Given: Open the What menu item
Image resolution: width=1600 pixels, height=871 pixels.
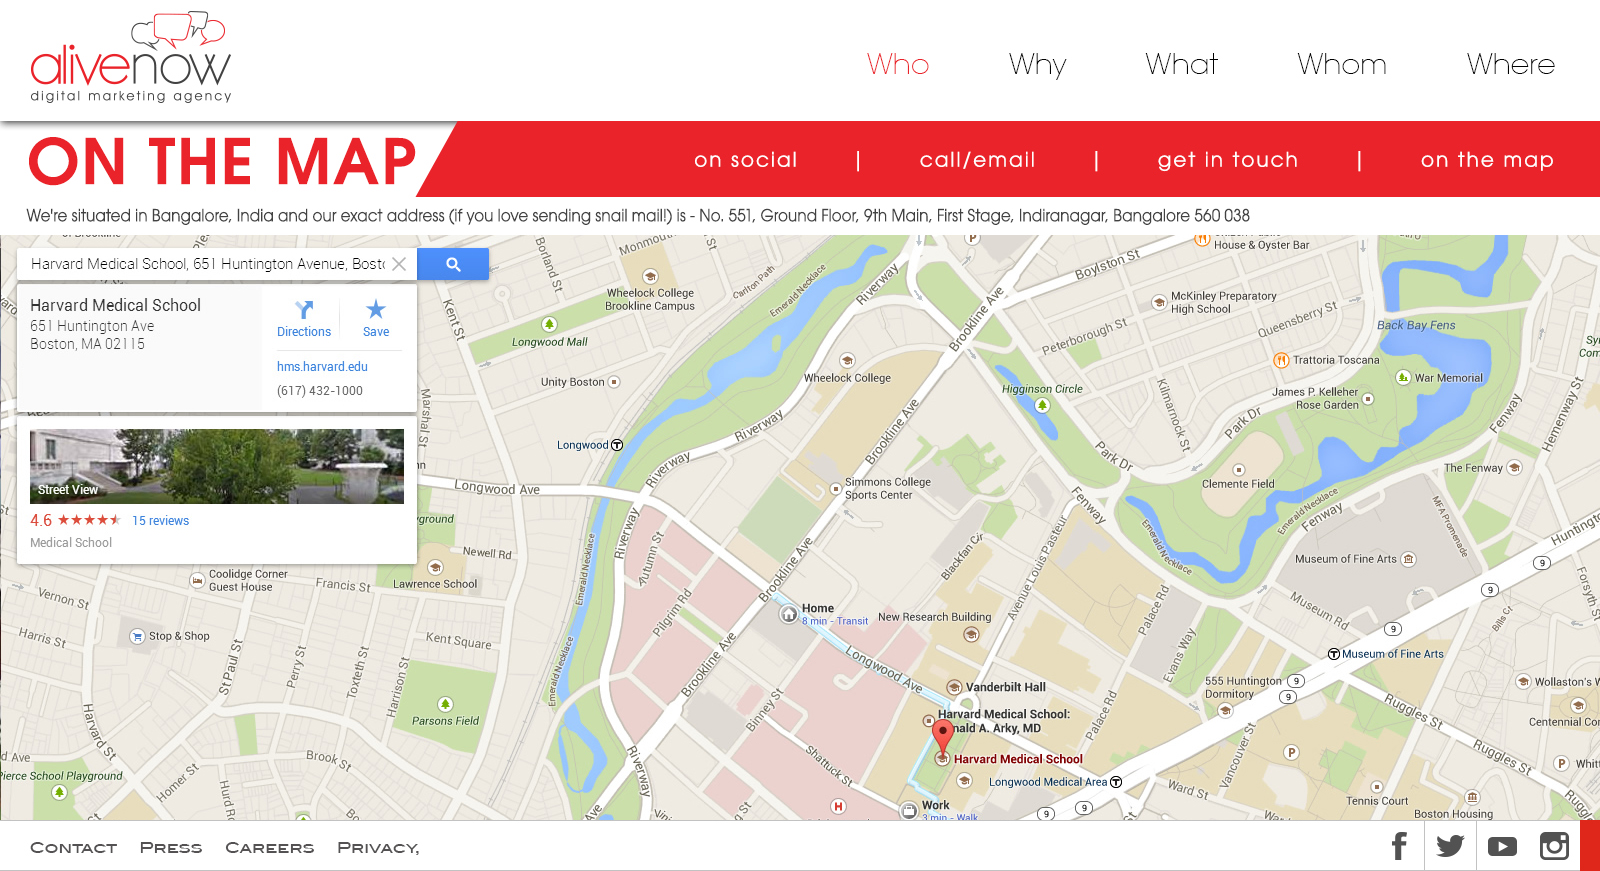Looking at the screenshot, I should click(x=1181, y=65).
